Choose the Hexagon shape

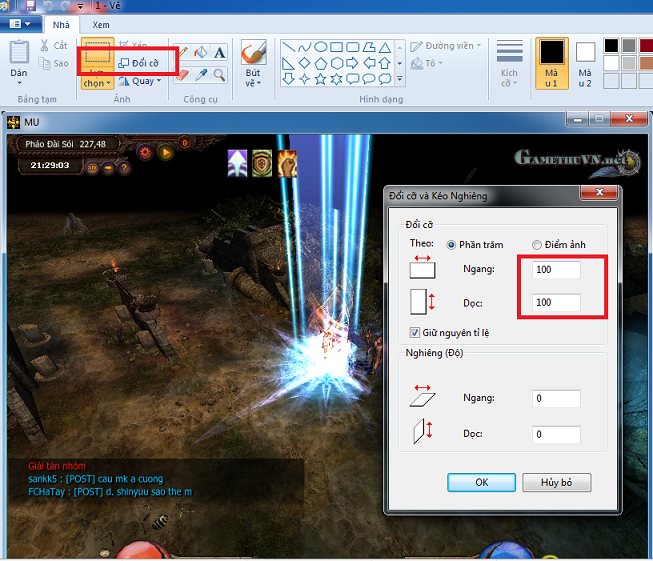tap(336, 63)
